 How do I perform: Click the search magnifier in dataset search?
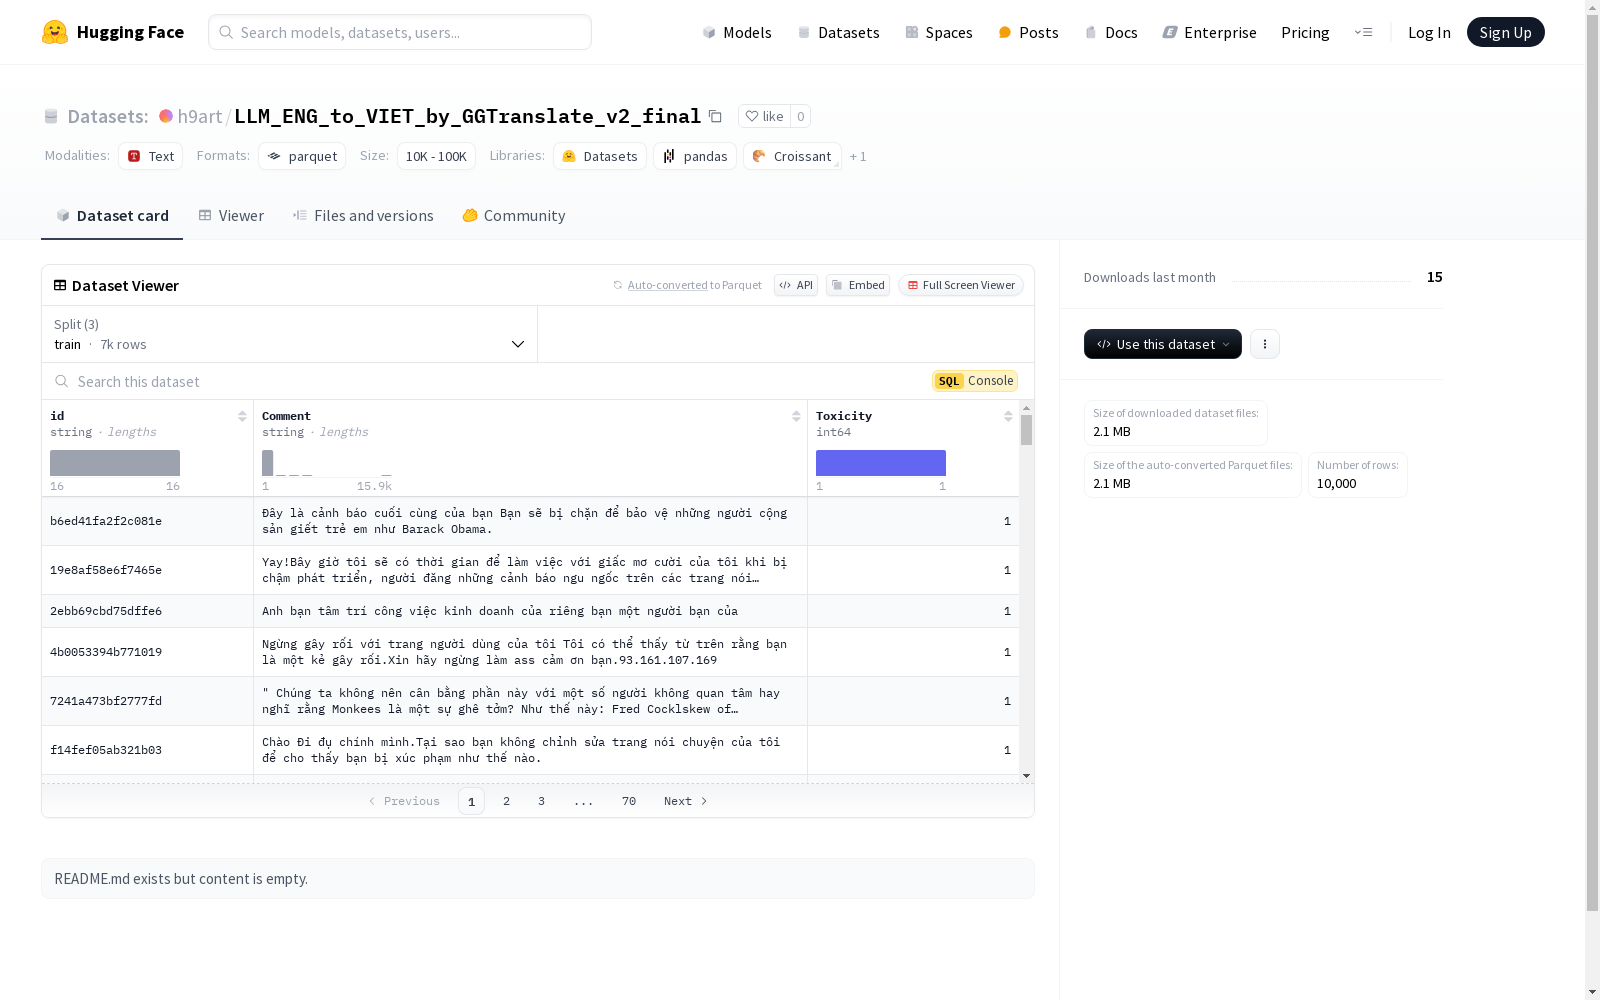(x=62, y=381)
